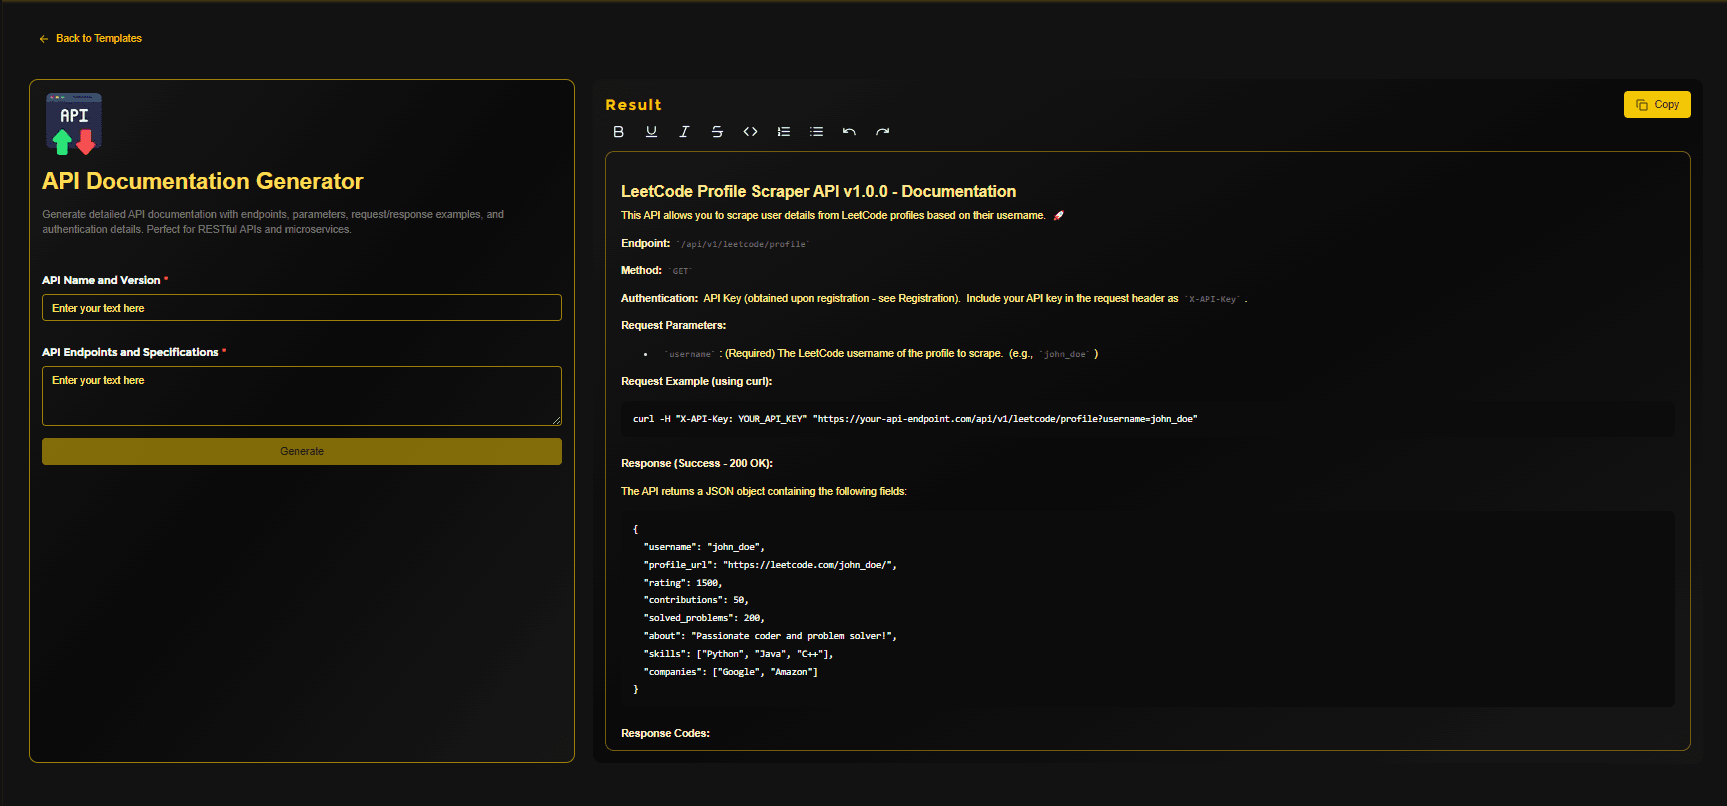
Task: Click the "skills" array line in JSON
Action: [x=738, y=654]
